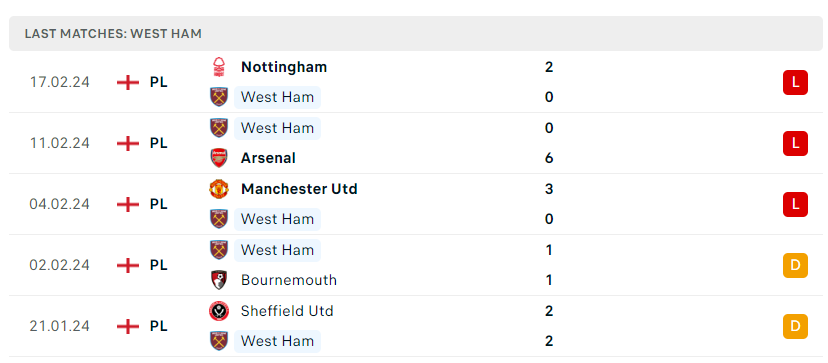Click the Manchester Utd club crest
828x363 pixels.
[219, 189]
